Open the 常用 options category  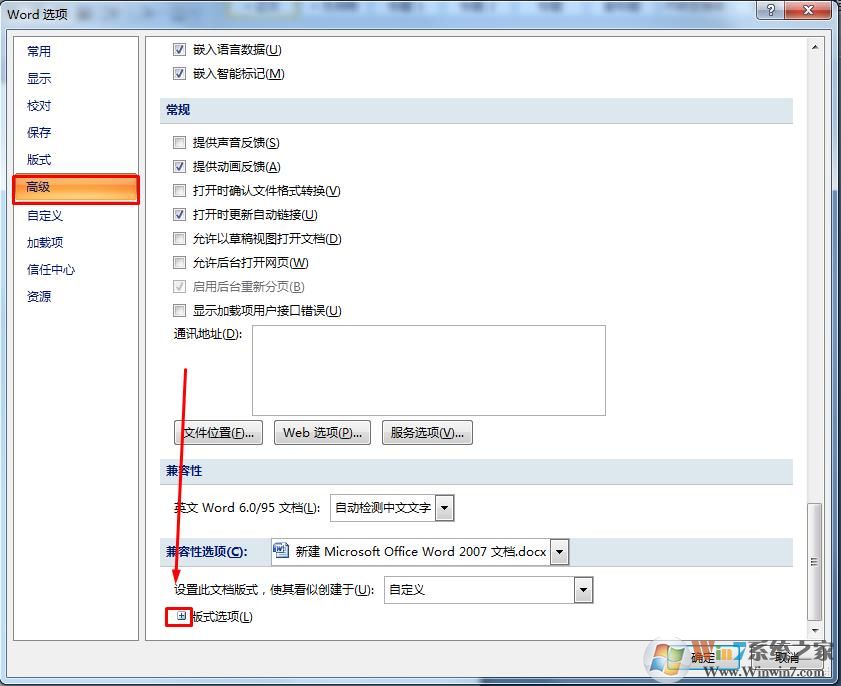point(39,51)
